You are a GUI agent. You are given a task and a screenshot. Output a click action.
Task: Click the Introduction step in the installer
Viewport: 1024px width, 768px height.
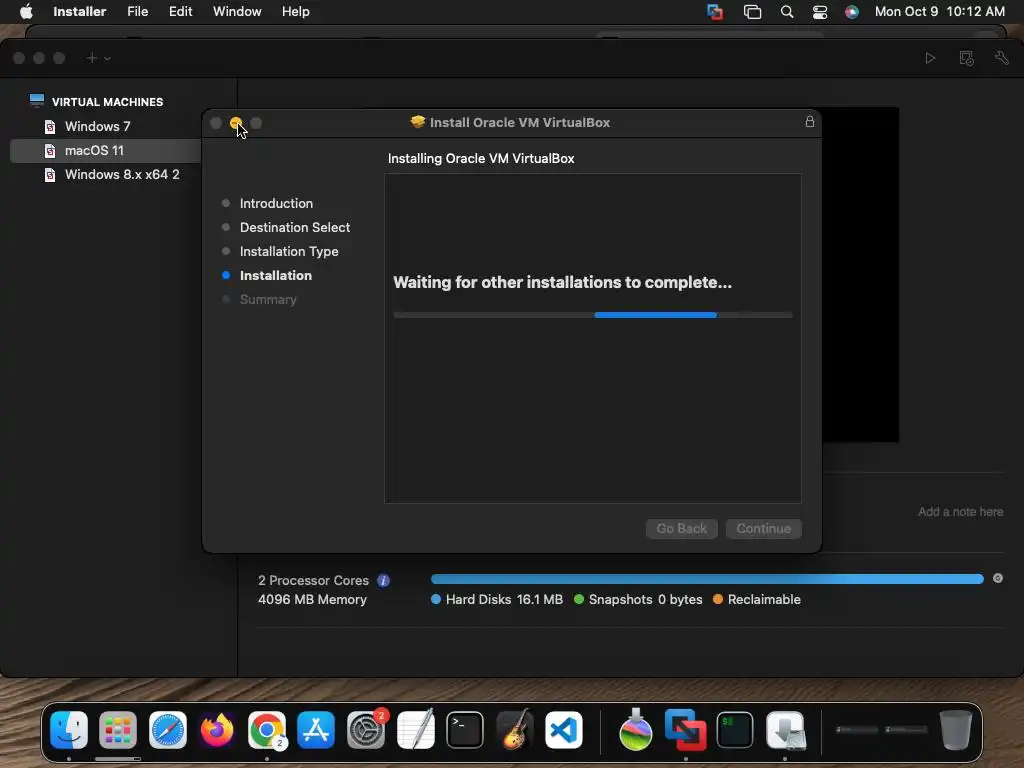click(x=276, y=204)
